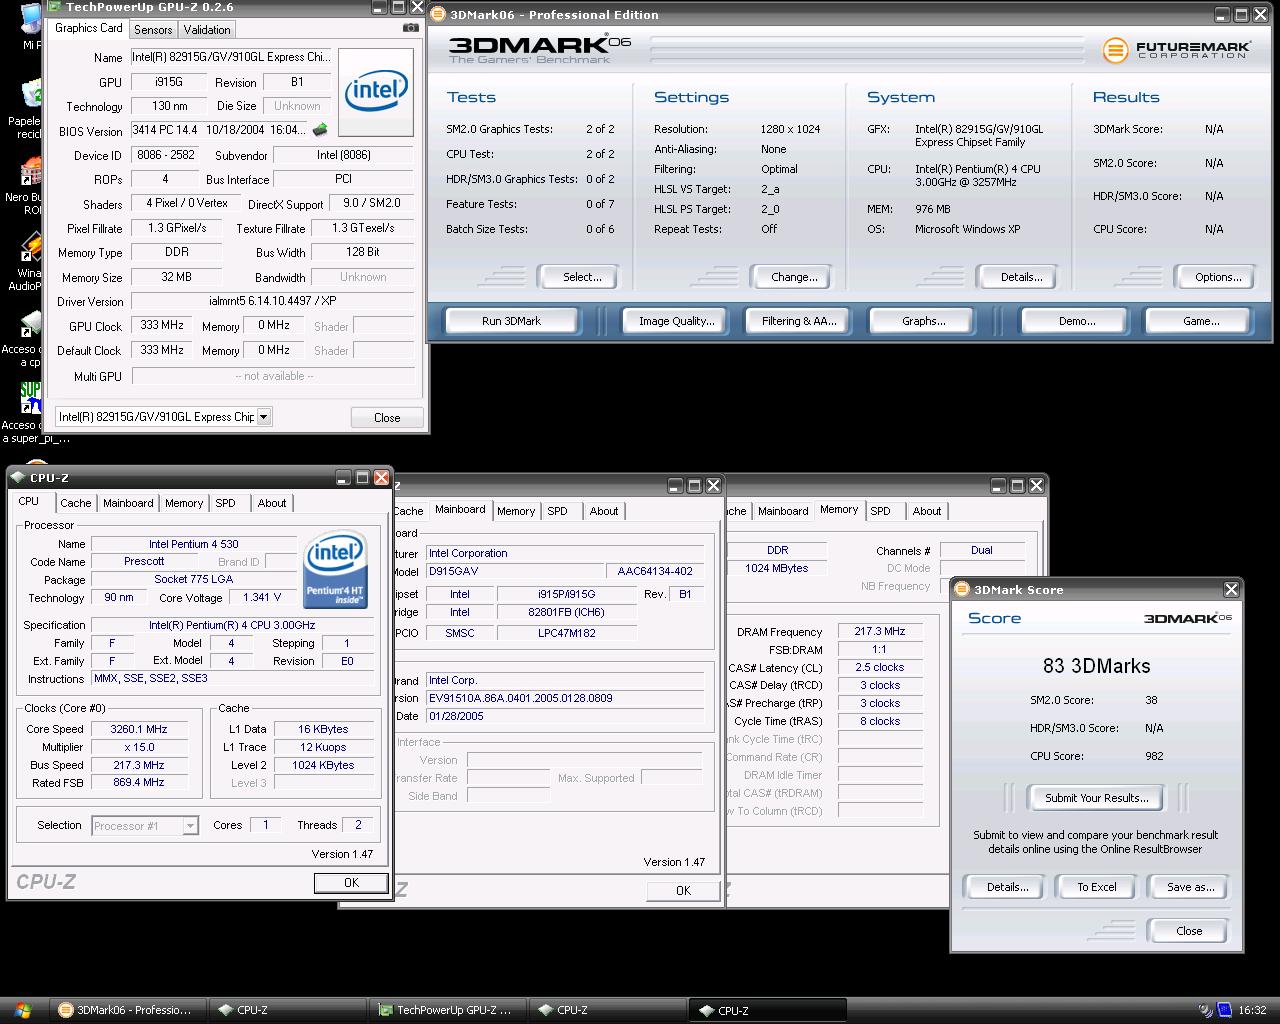This screenshot has width=1280, height=1024.
Task: Click the Close button in 3DMark Score window
Action: click(x=1189, y=931)
